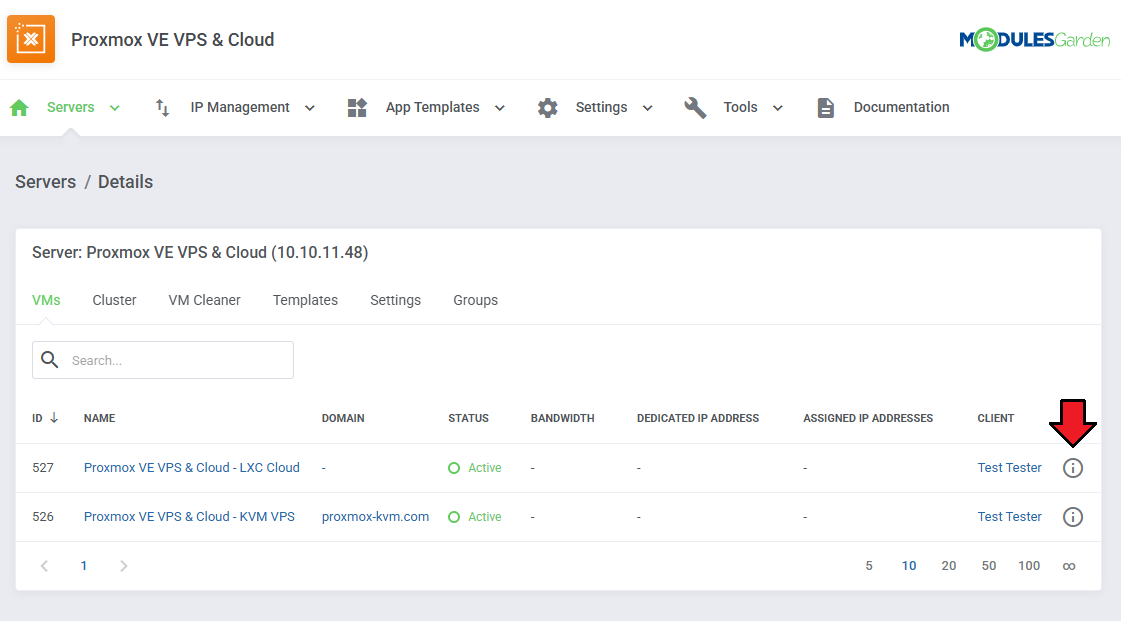Click the DEDICATED IP ADDRESS column header
This screenshot has height=621, width=1121.
[x=698, y=418]
